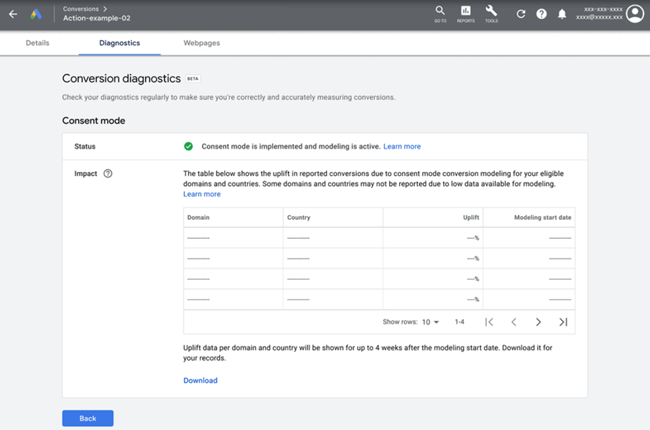Screen dimensions: 650x430
Task: Open the help question mark icon
Action: coord(542,14)
